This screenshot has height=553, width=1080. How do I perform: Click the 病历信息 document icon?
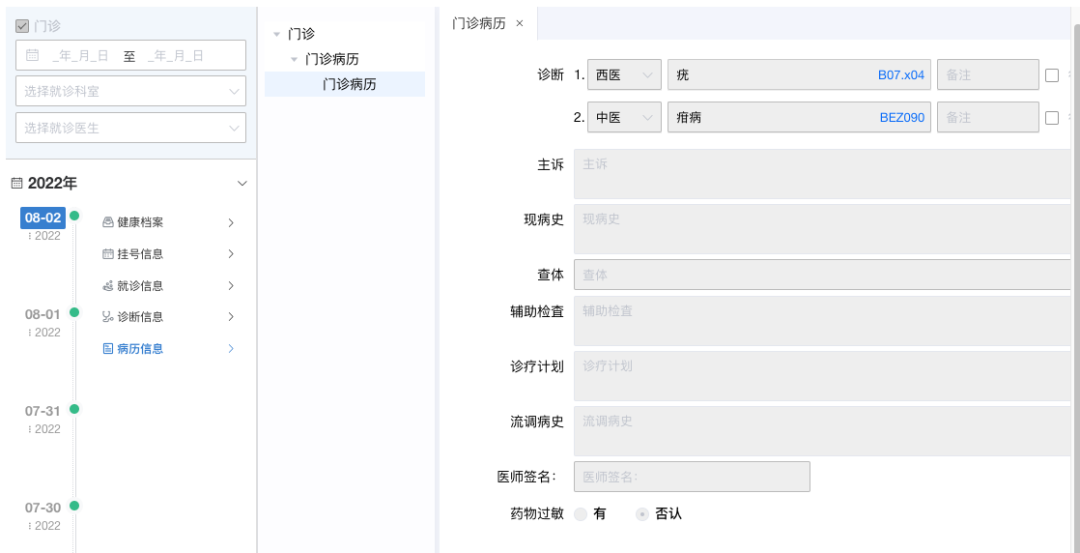(108, 349)
